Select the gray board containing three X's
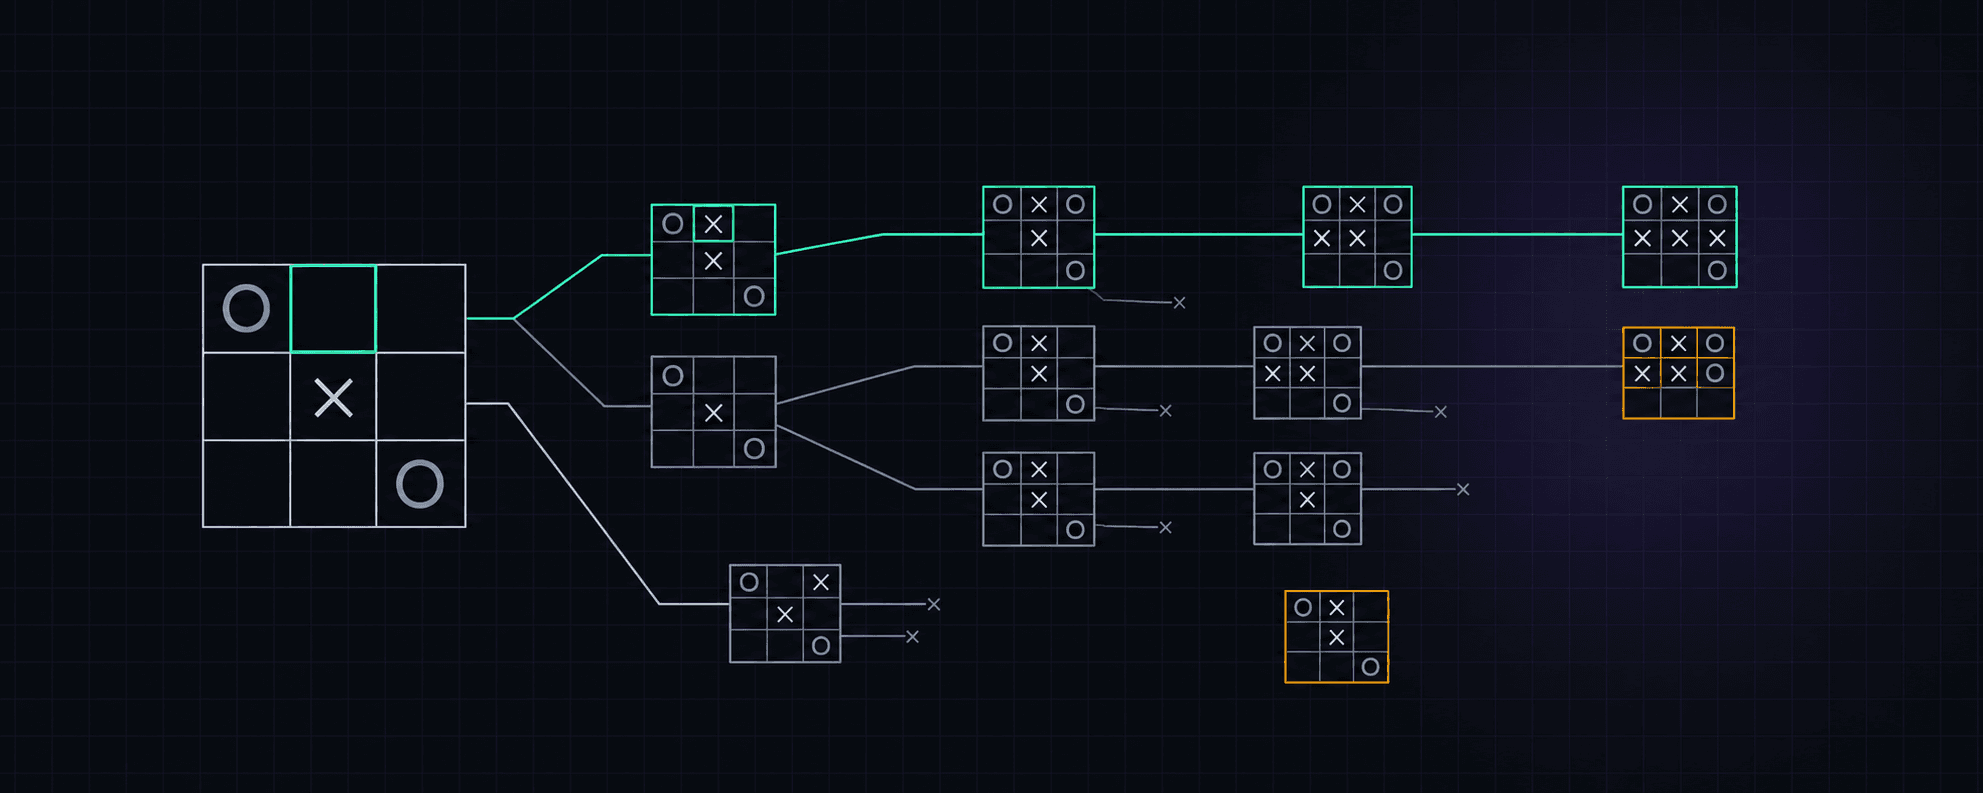 click(x=1307, y=373)
